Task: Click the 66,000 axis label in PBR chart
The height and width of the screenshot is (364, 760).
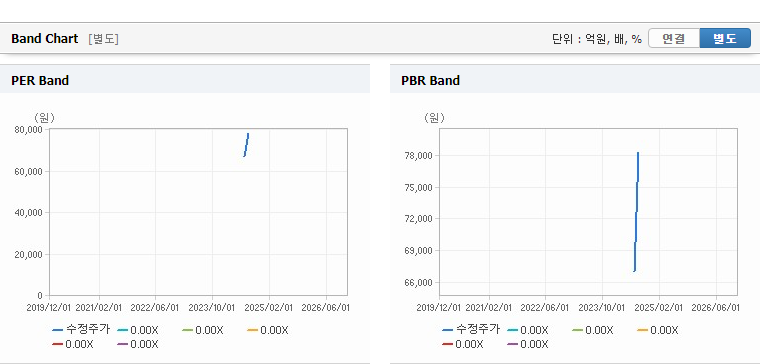Action: coord(420,282)
